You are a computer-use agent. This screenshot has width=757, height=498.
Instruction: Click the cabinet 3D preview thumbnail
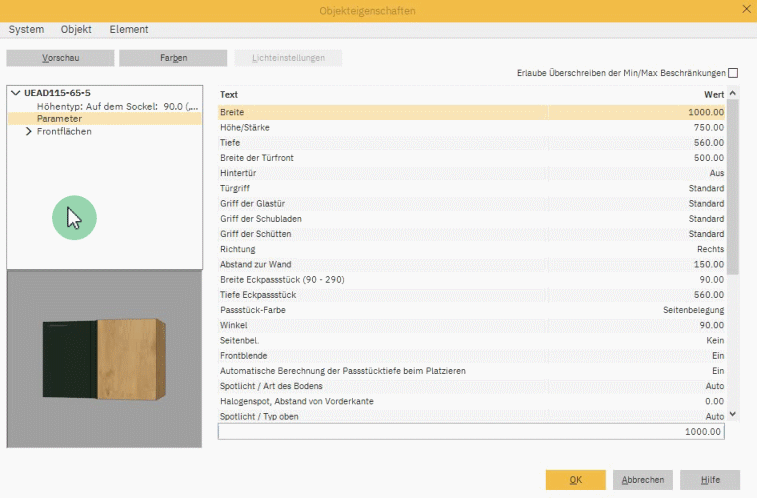[x=104, y=360]
